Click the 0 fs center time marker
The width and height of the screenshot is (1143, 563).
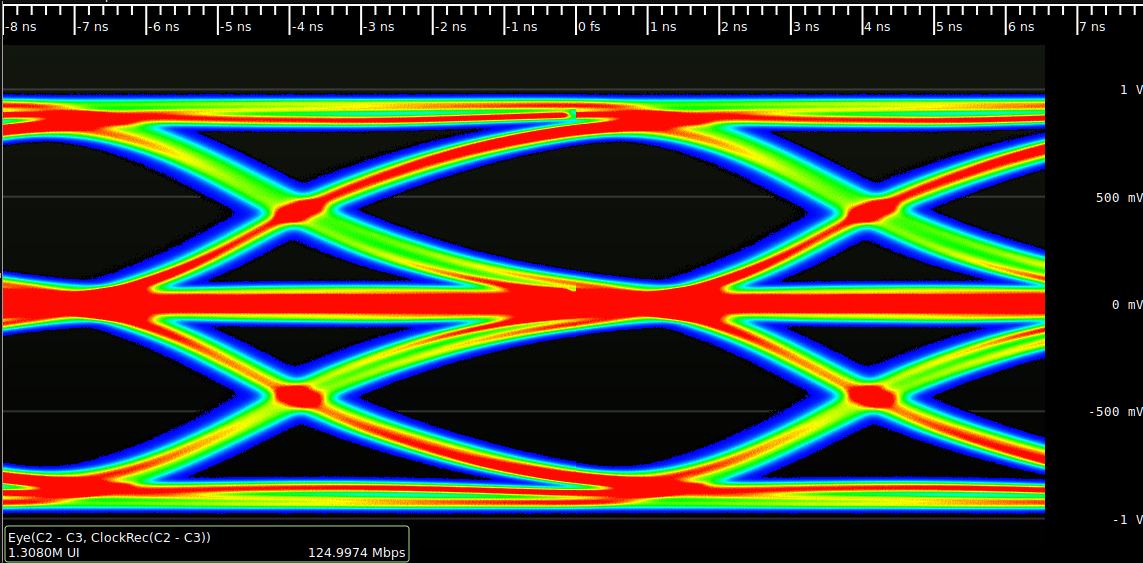(x=590, y=27)
